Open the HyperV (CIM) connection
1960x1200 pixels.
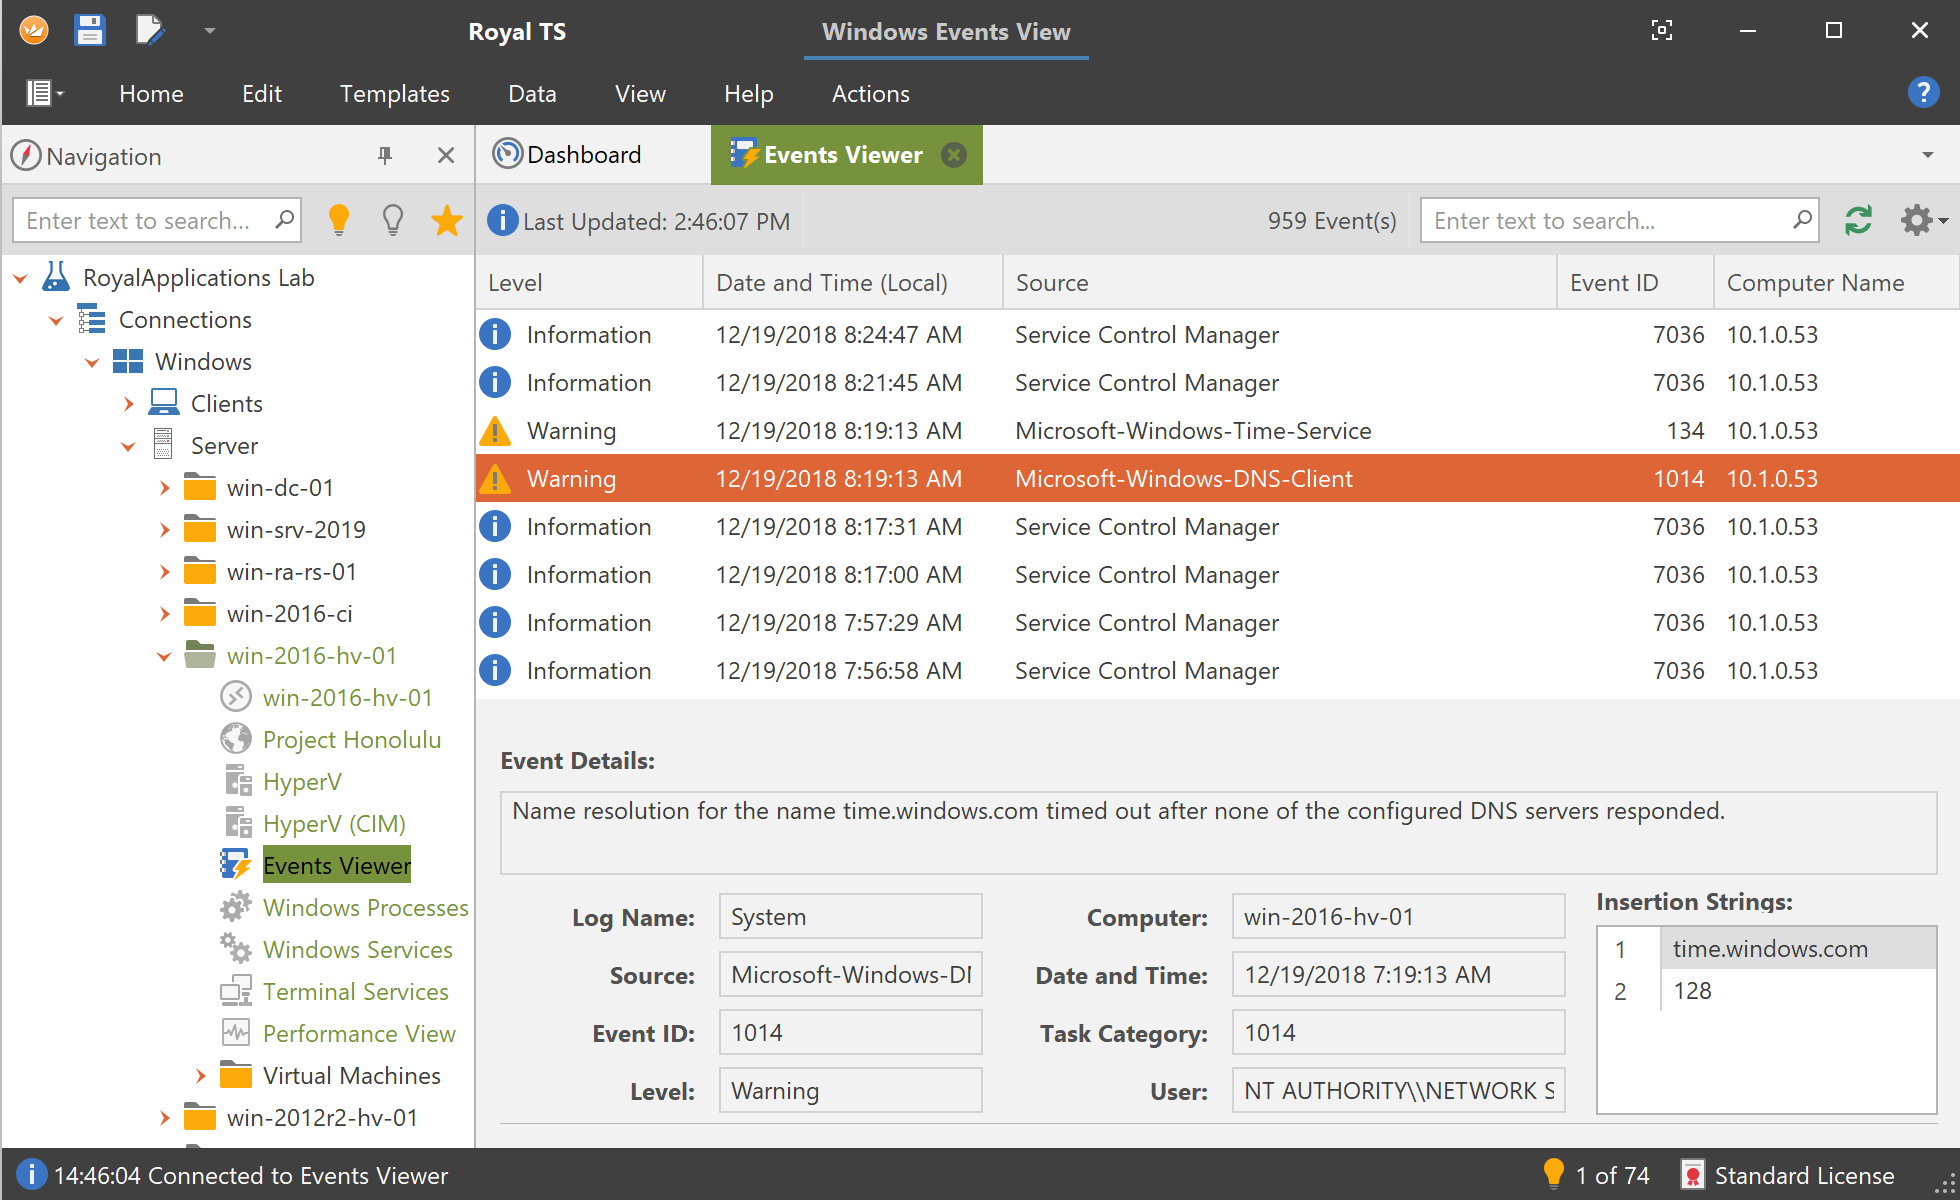point(333,824)
